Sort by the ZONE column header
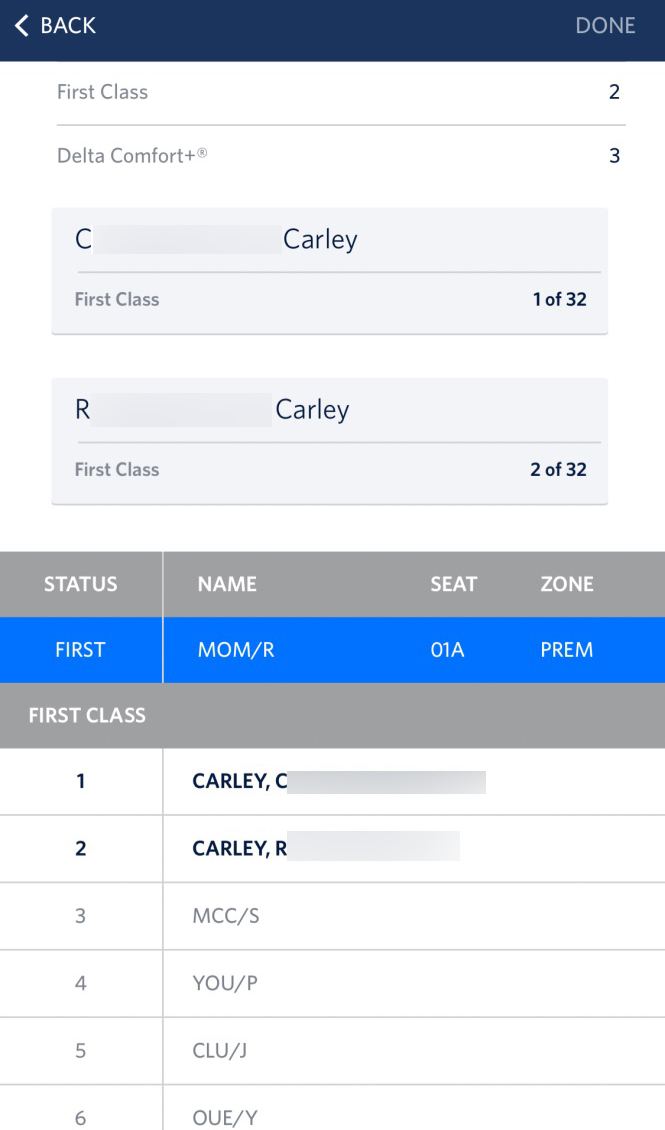 566,584
